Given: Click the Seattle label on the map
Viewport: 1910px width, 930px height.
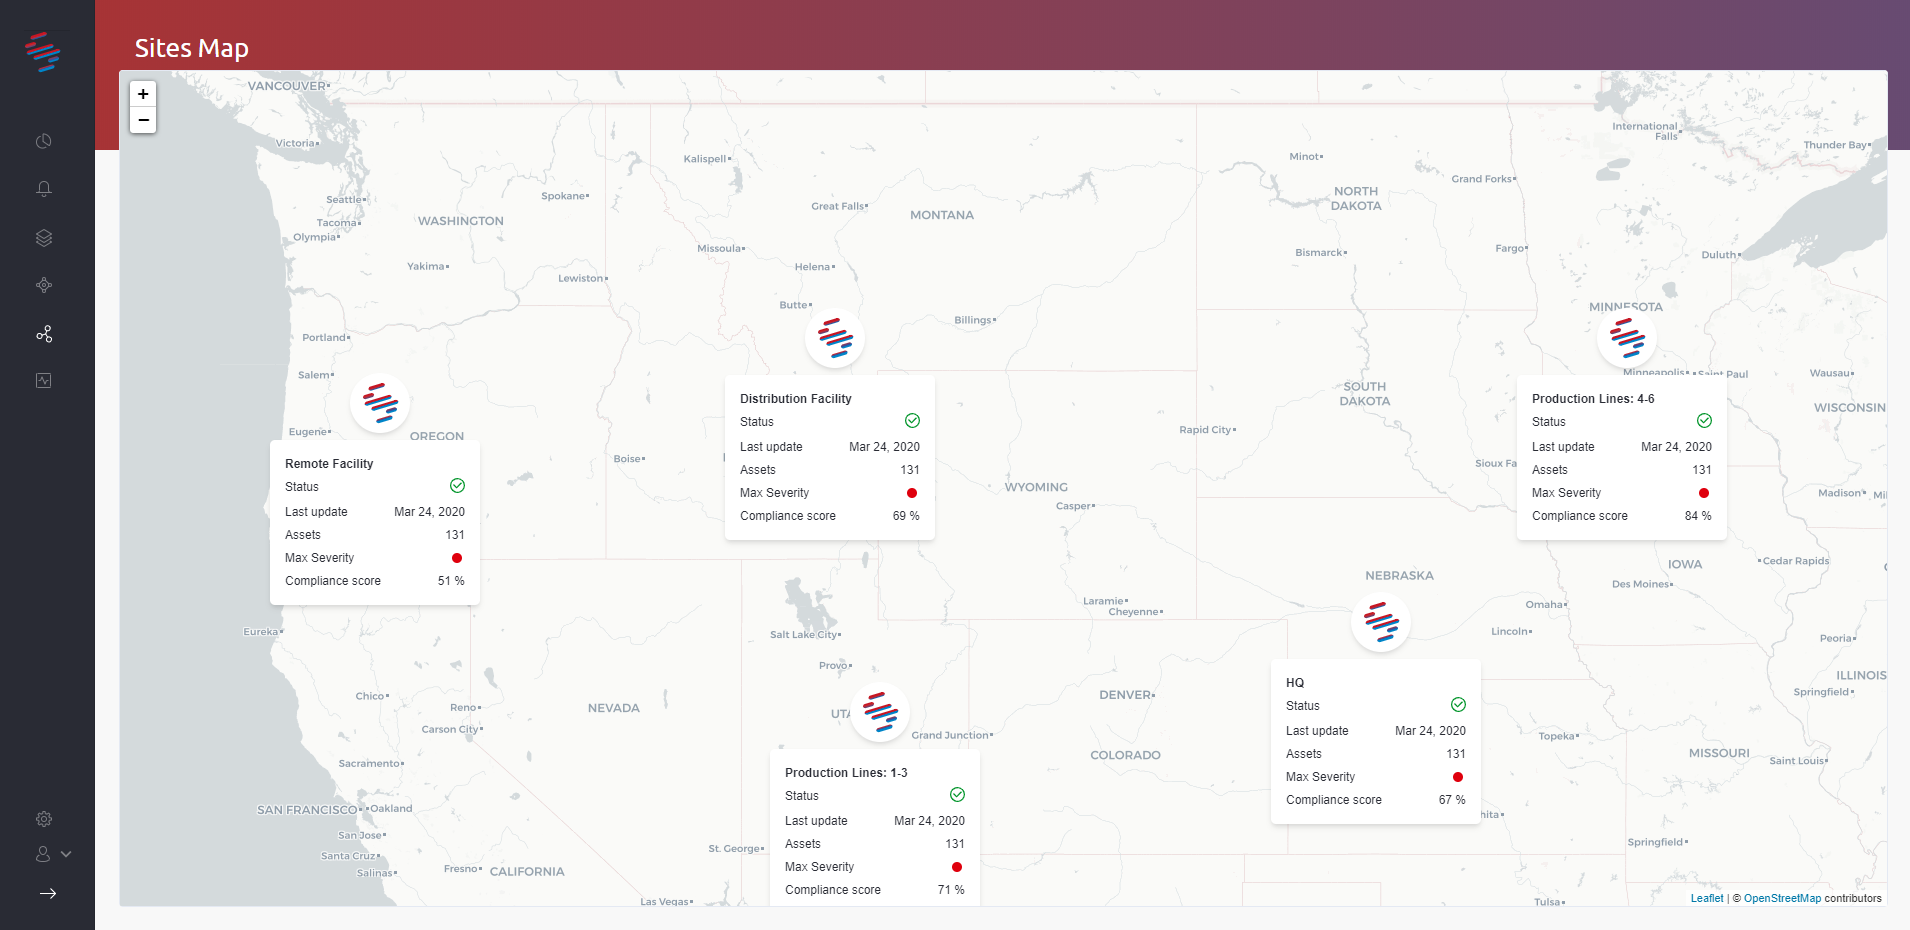Looking at the screenshot, I should point(344,200).
